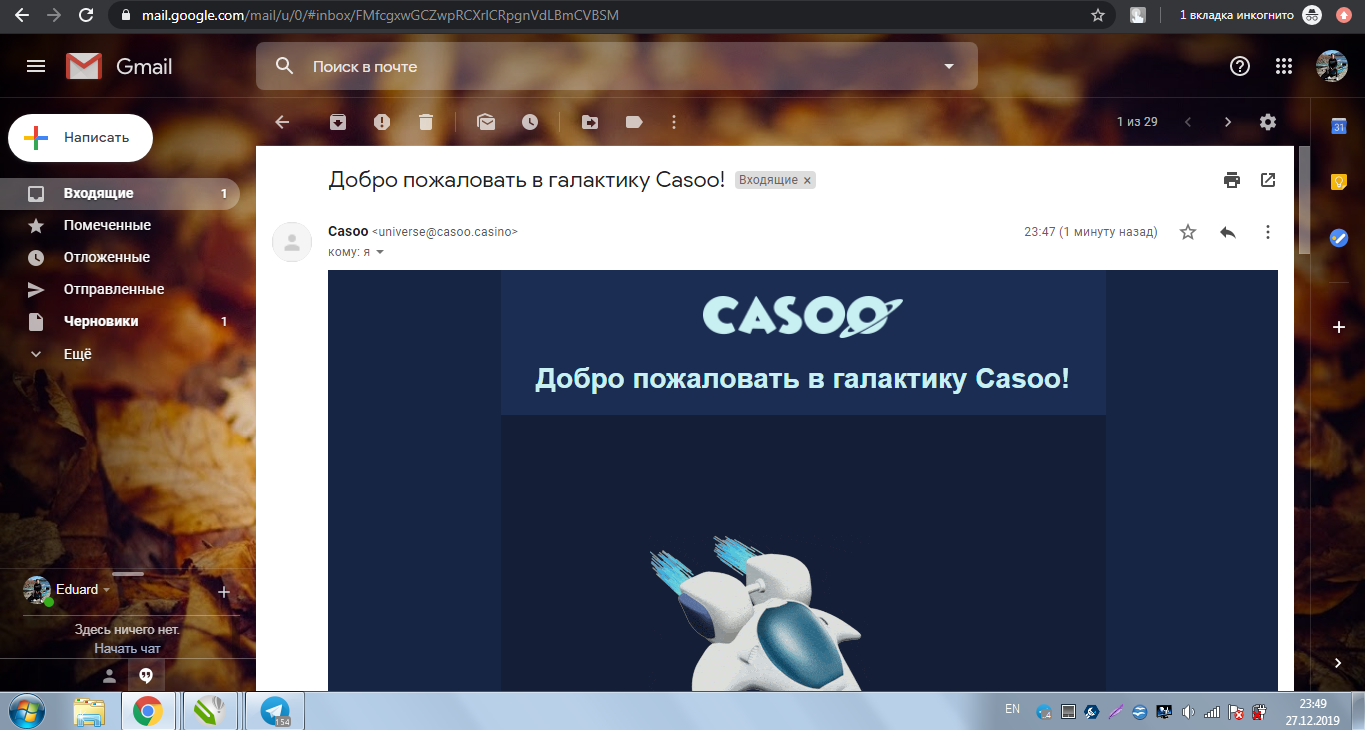Image resolution: width=1365 pixels, height=730 pixels.
Task: Snooze the email with clock icon
Action: (530, 122)
